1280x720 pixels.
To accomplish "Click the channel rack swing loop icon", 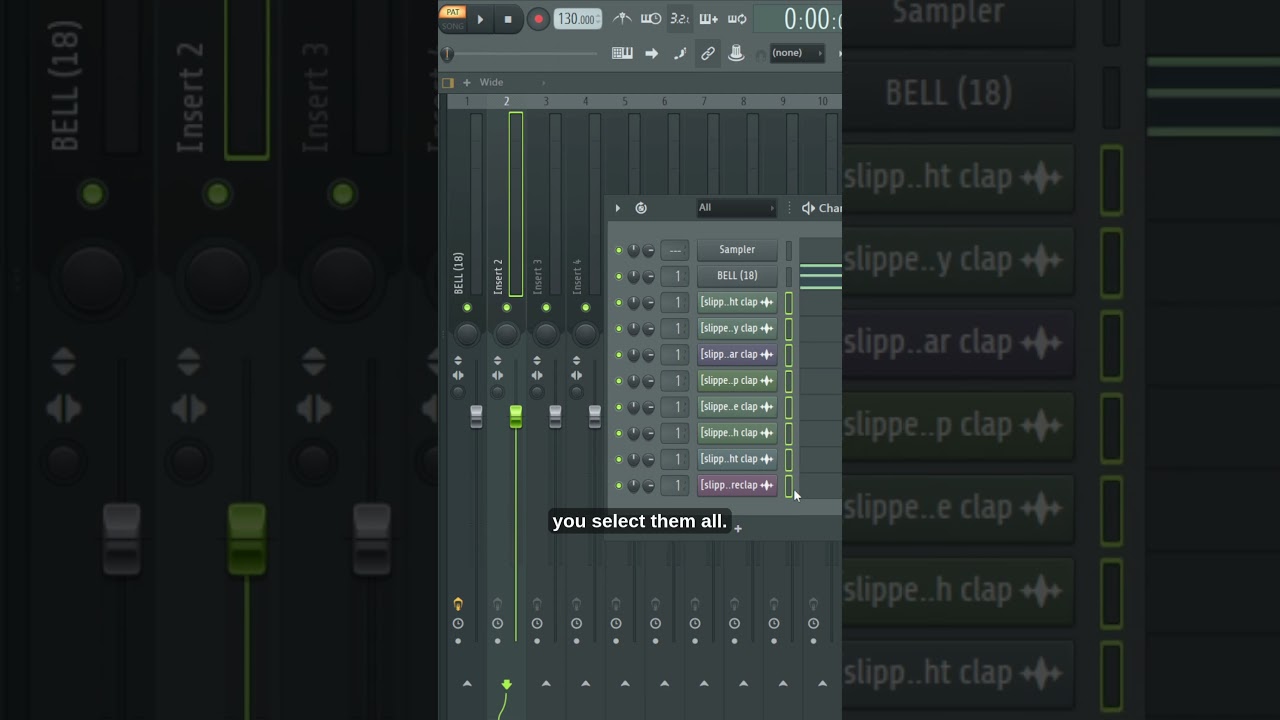I will [641, 208].
